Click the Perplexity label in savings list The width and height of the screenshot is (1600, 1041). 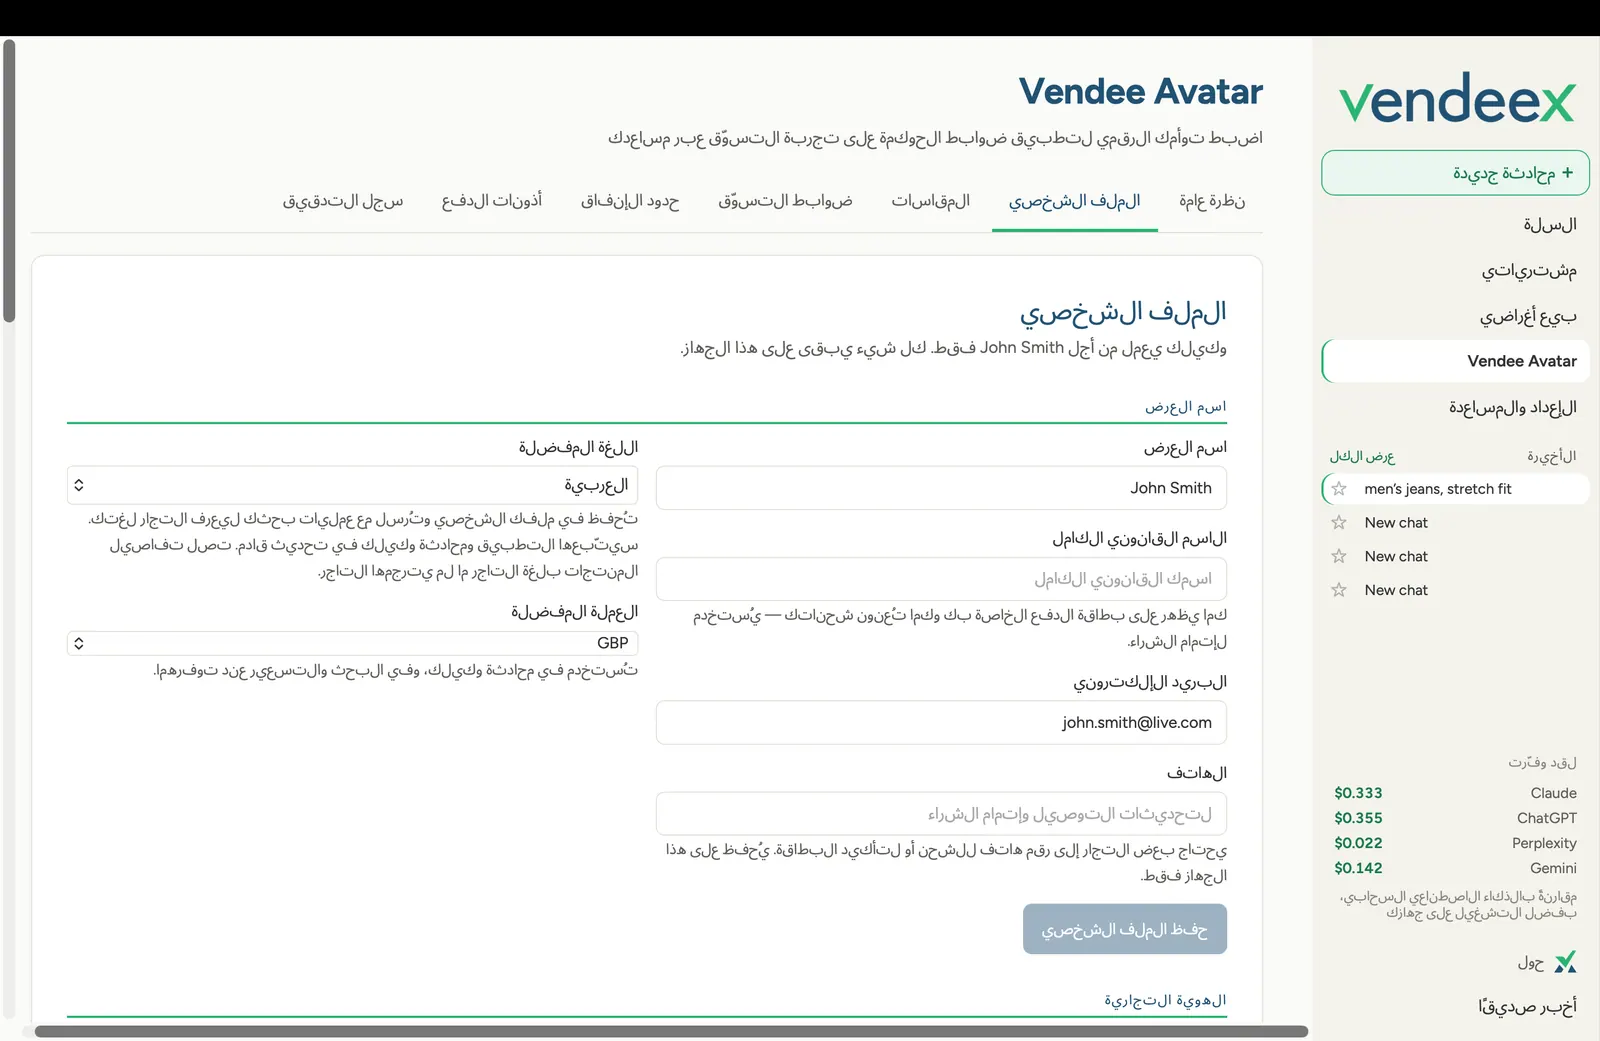click(1544, 843)
